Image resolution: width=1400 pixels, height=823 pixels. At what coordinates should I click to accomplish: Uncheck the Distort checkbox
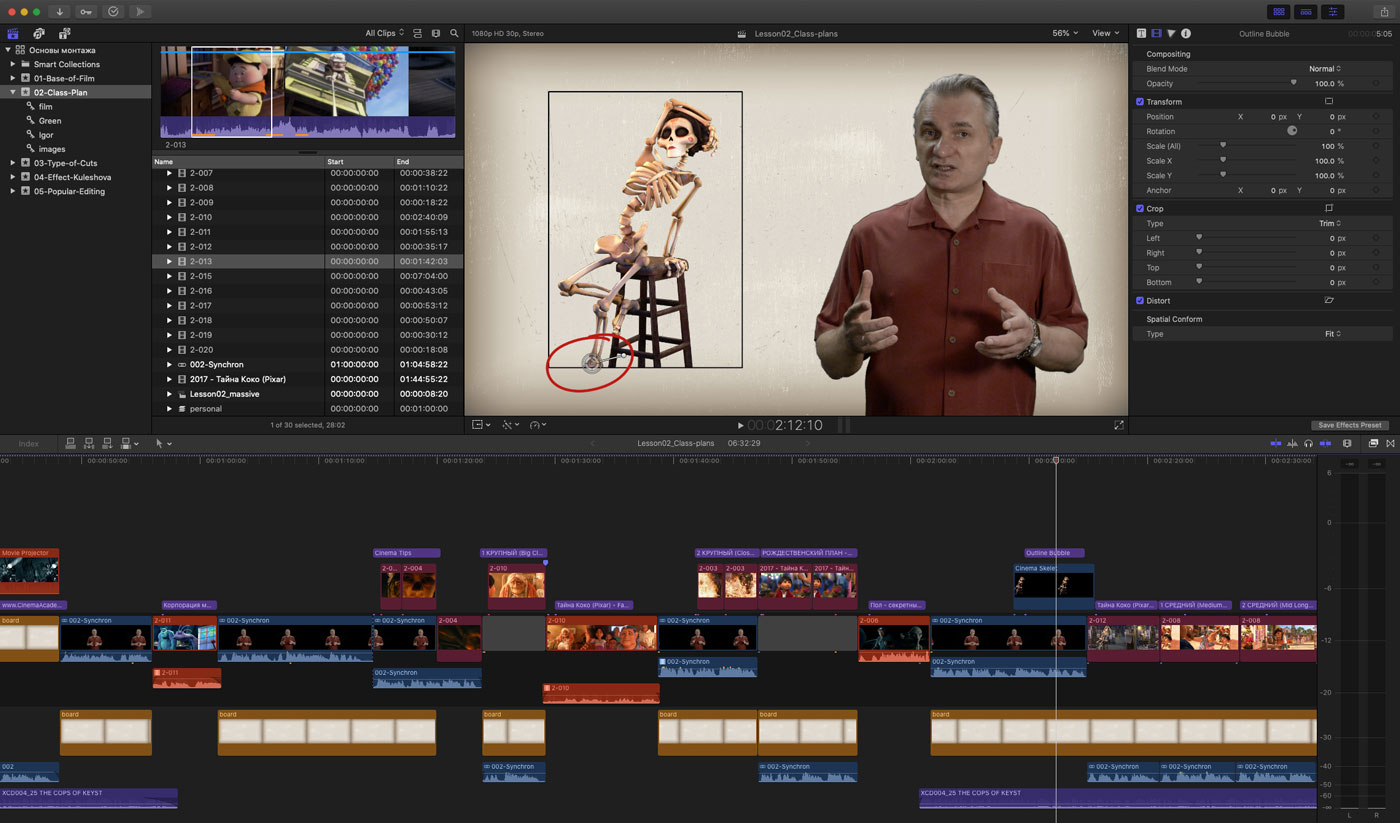[1140, 300]
